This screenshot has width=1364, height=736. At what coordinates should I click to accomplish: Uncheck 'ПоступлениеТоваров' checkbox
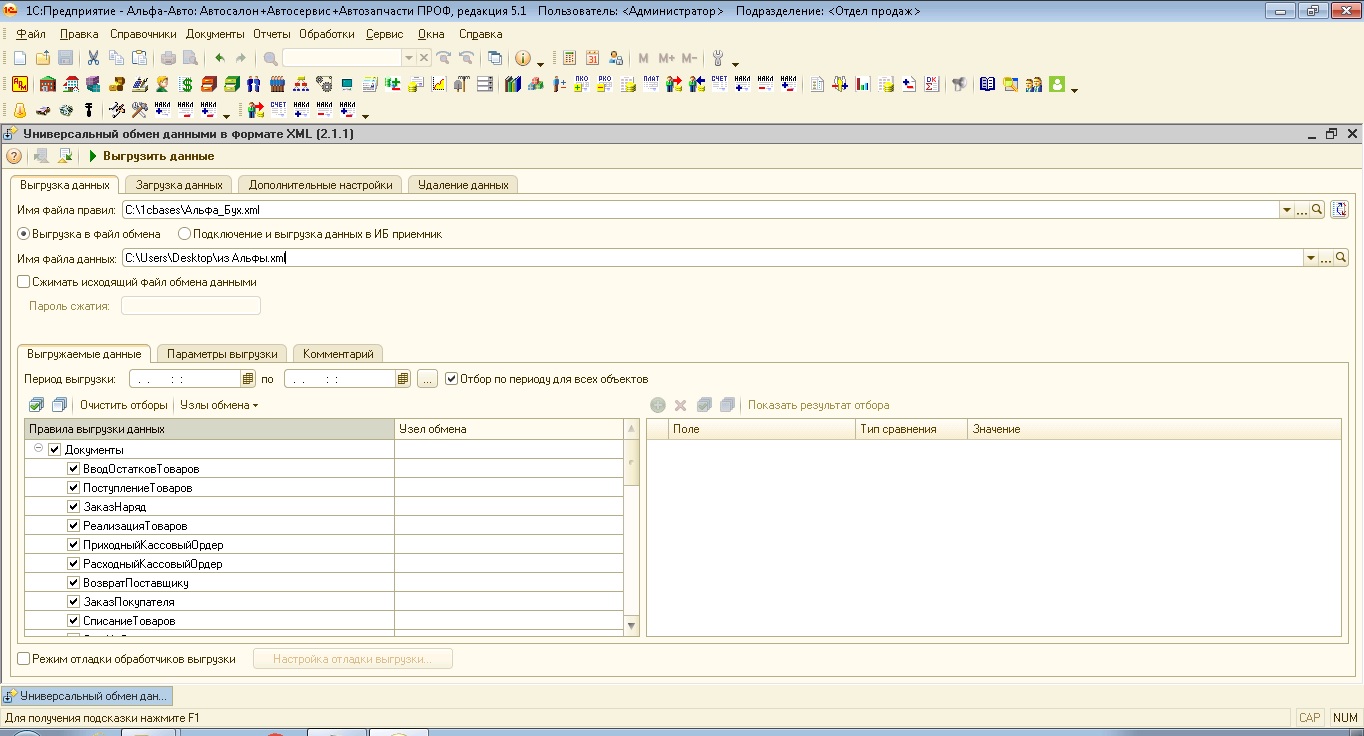tap(73, 488)
